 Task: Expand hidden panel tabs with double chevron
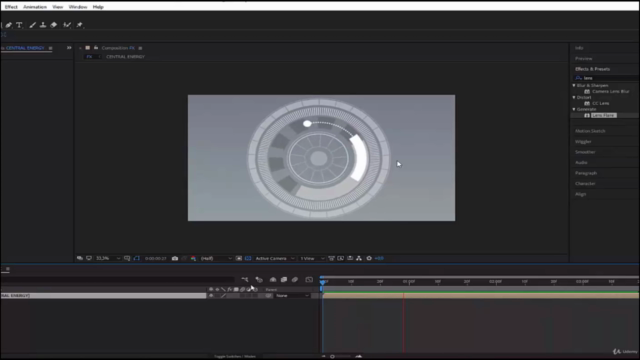tap(69, 48)
